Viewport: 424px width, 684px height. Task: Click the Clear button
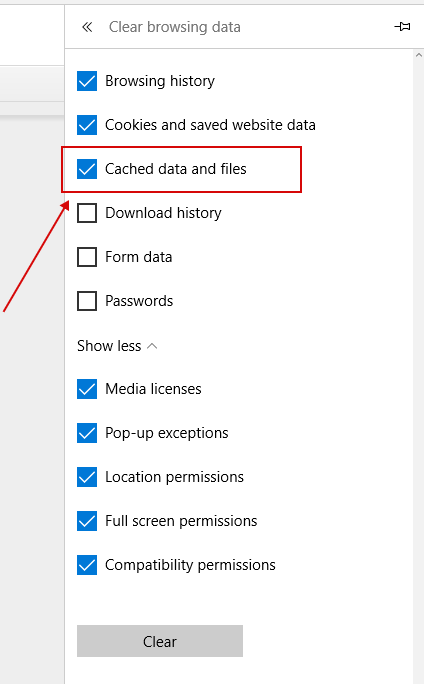[160, 641]
